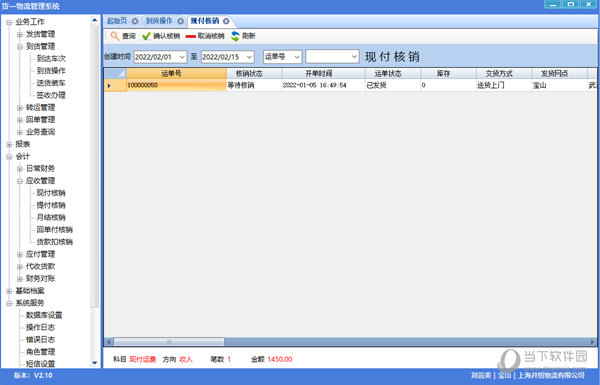Switch to the 起始页 tab
Viewport: 600px width, 385px height.
(x=117, y=21)
